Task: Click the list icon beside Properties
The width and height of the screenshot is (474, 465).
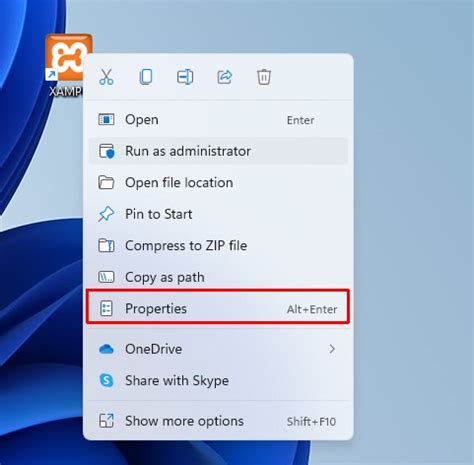Action: (106, 308)
